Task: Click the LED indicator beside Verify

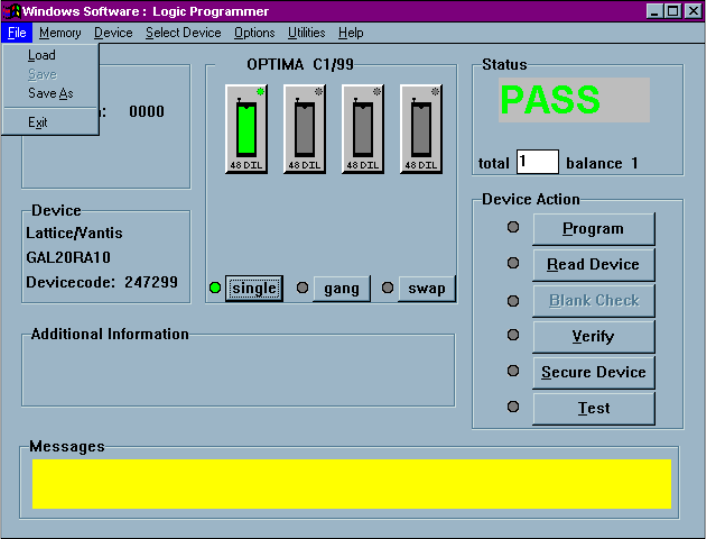Action: [513, 335]
